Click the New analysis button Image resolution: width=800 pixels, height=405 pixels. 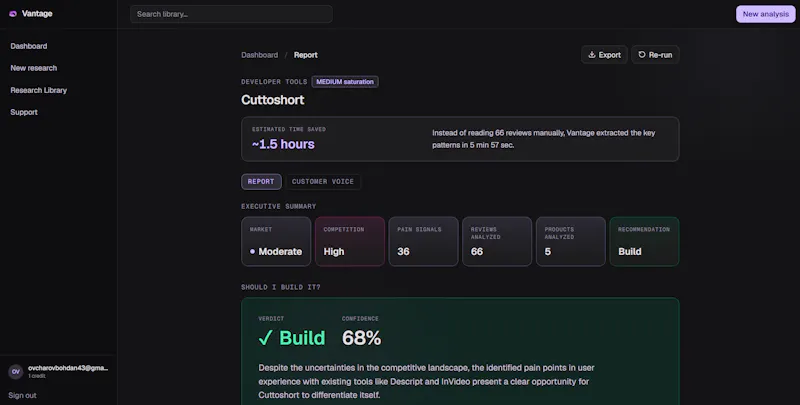(x=765, y=14)
